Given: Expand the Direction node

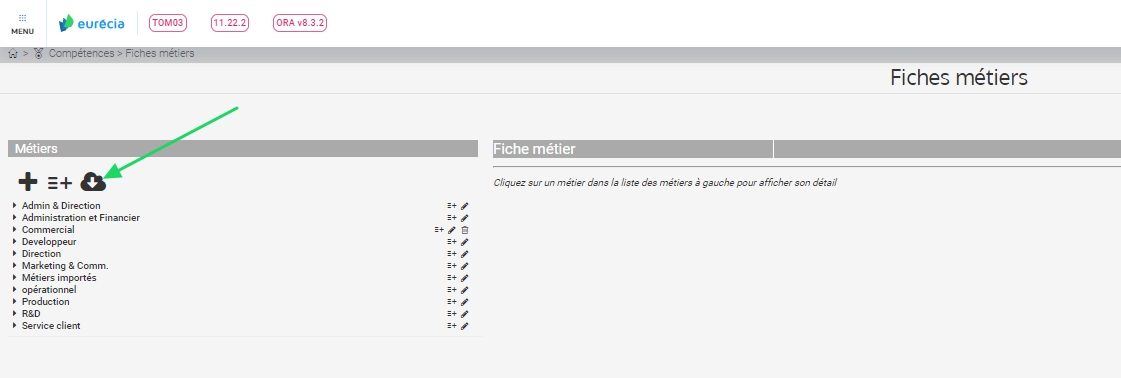Looking at the screenshot, I should click(x=14, y=254).
